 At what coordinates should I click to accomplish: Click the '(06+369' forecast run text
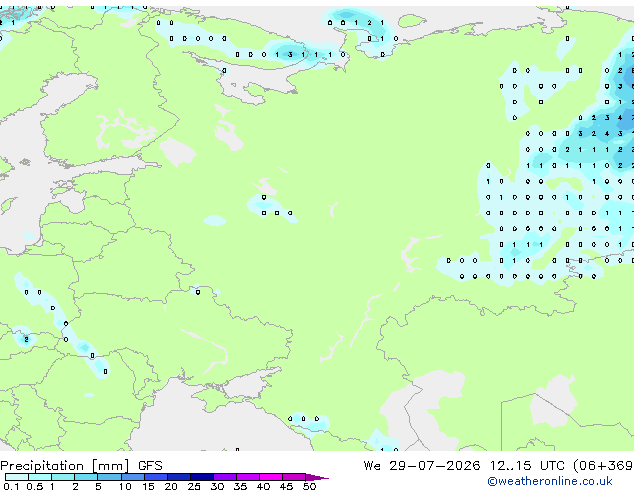click(603, 466)
